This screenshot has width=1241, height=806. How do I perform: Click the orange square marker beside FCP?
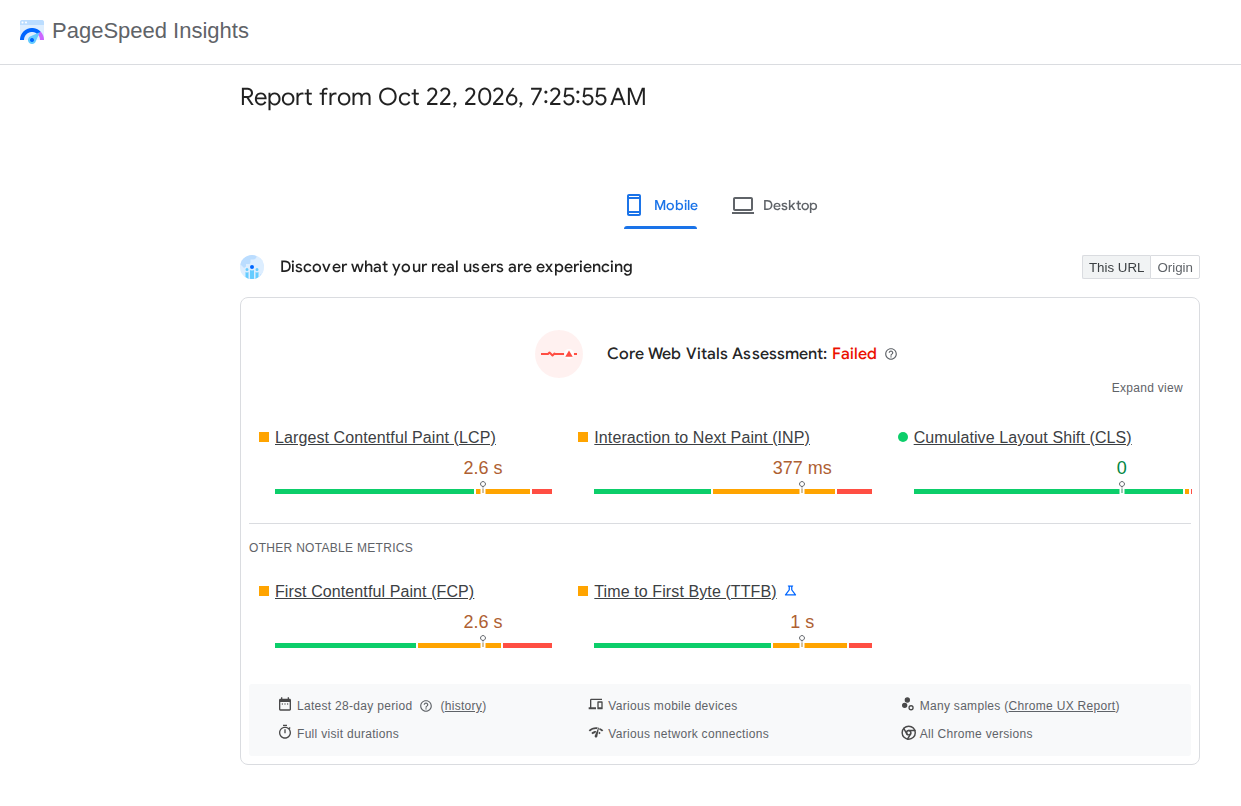click(x=264, y=591)
